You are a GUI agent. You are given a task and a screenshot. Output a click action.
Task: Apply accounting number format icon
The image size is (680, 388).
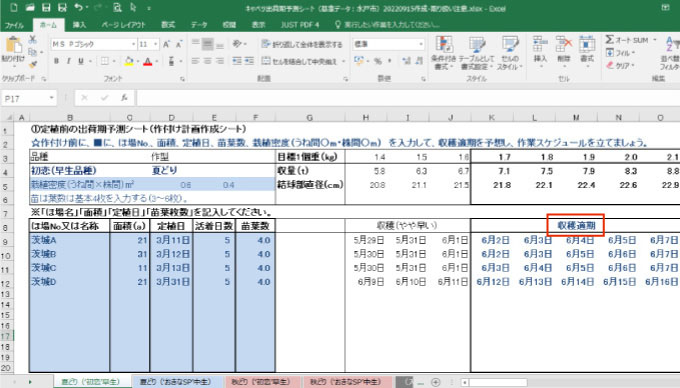359,61
